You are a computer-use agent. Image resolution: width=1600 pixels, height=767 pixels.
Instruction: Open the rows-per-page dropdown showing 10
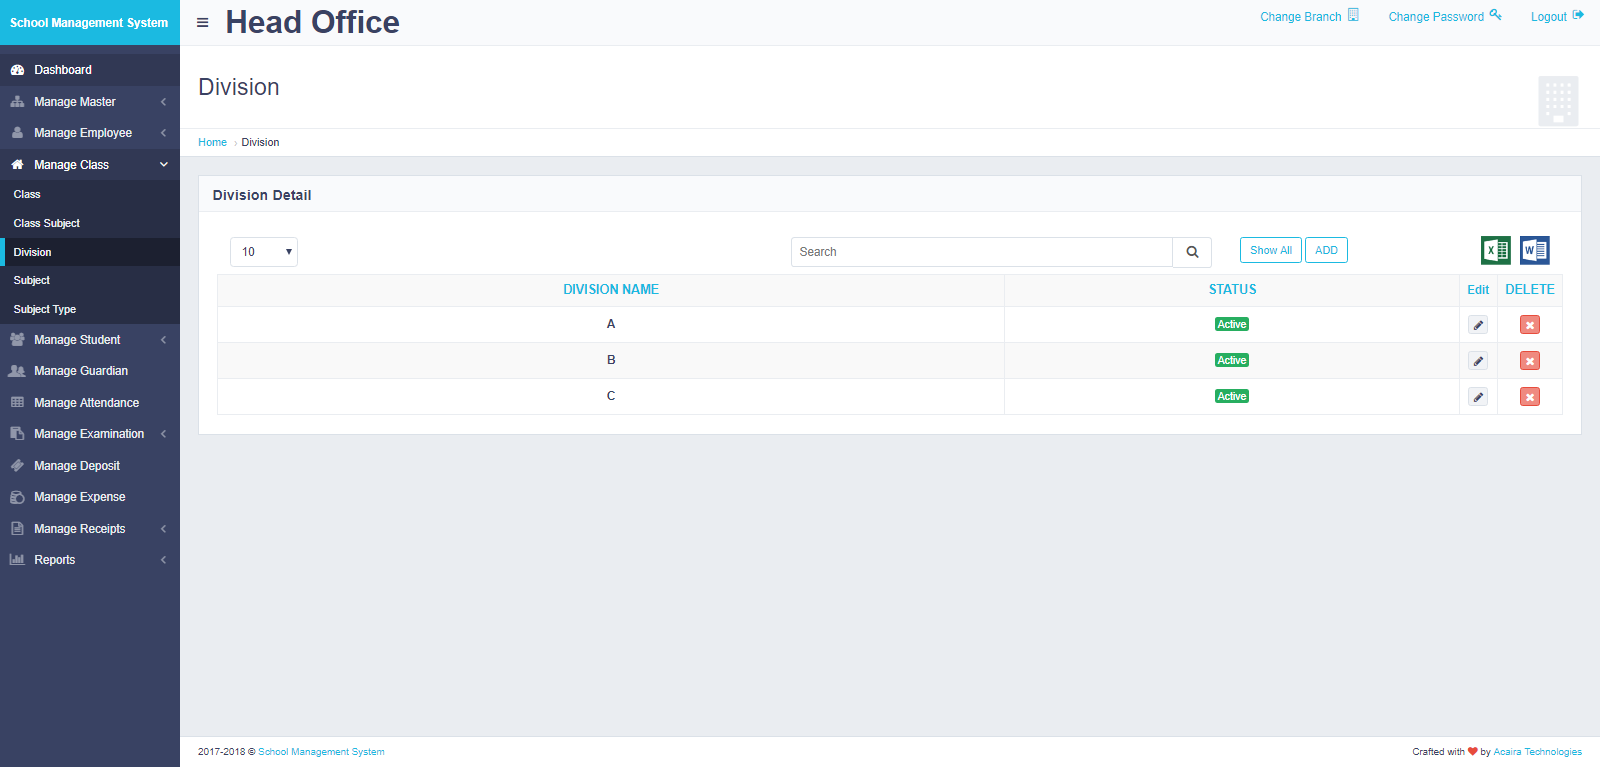click(x=264, y=252)
